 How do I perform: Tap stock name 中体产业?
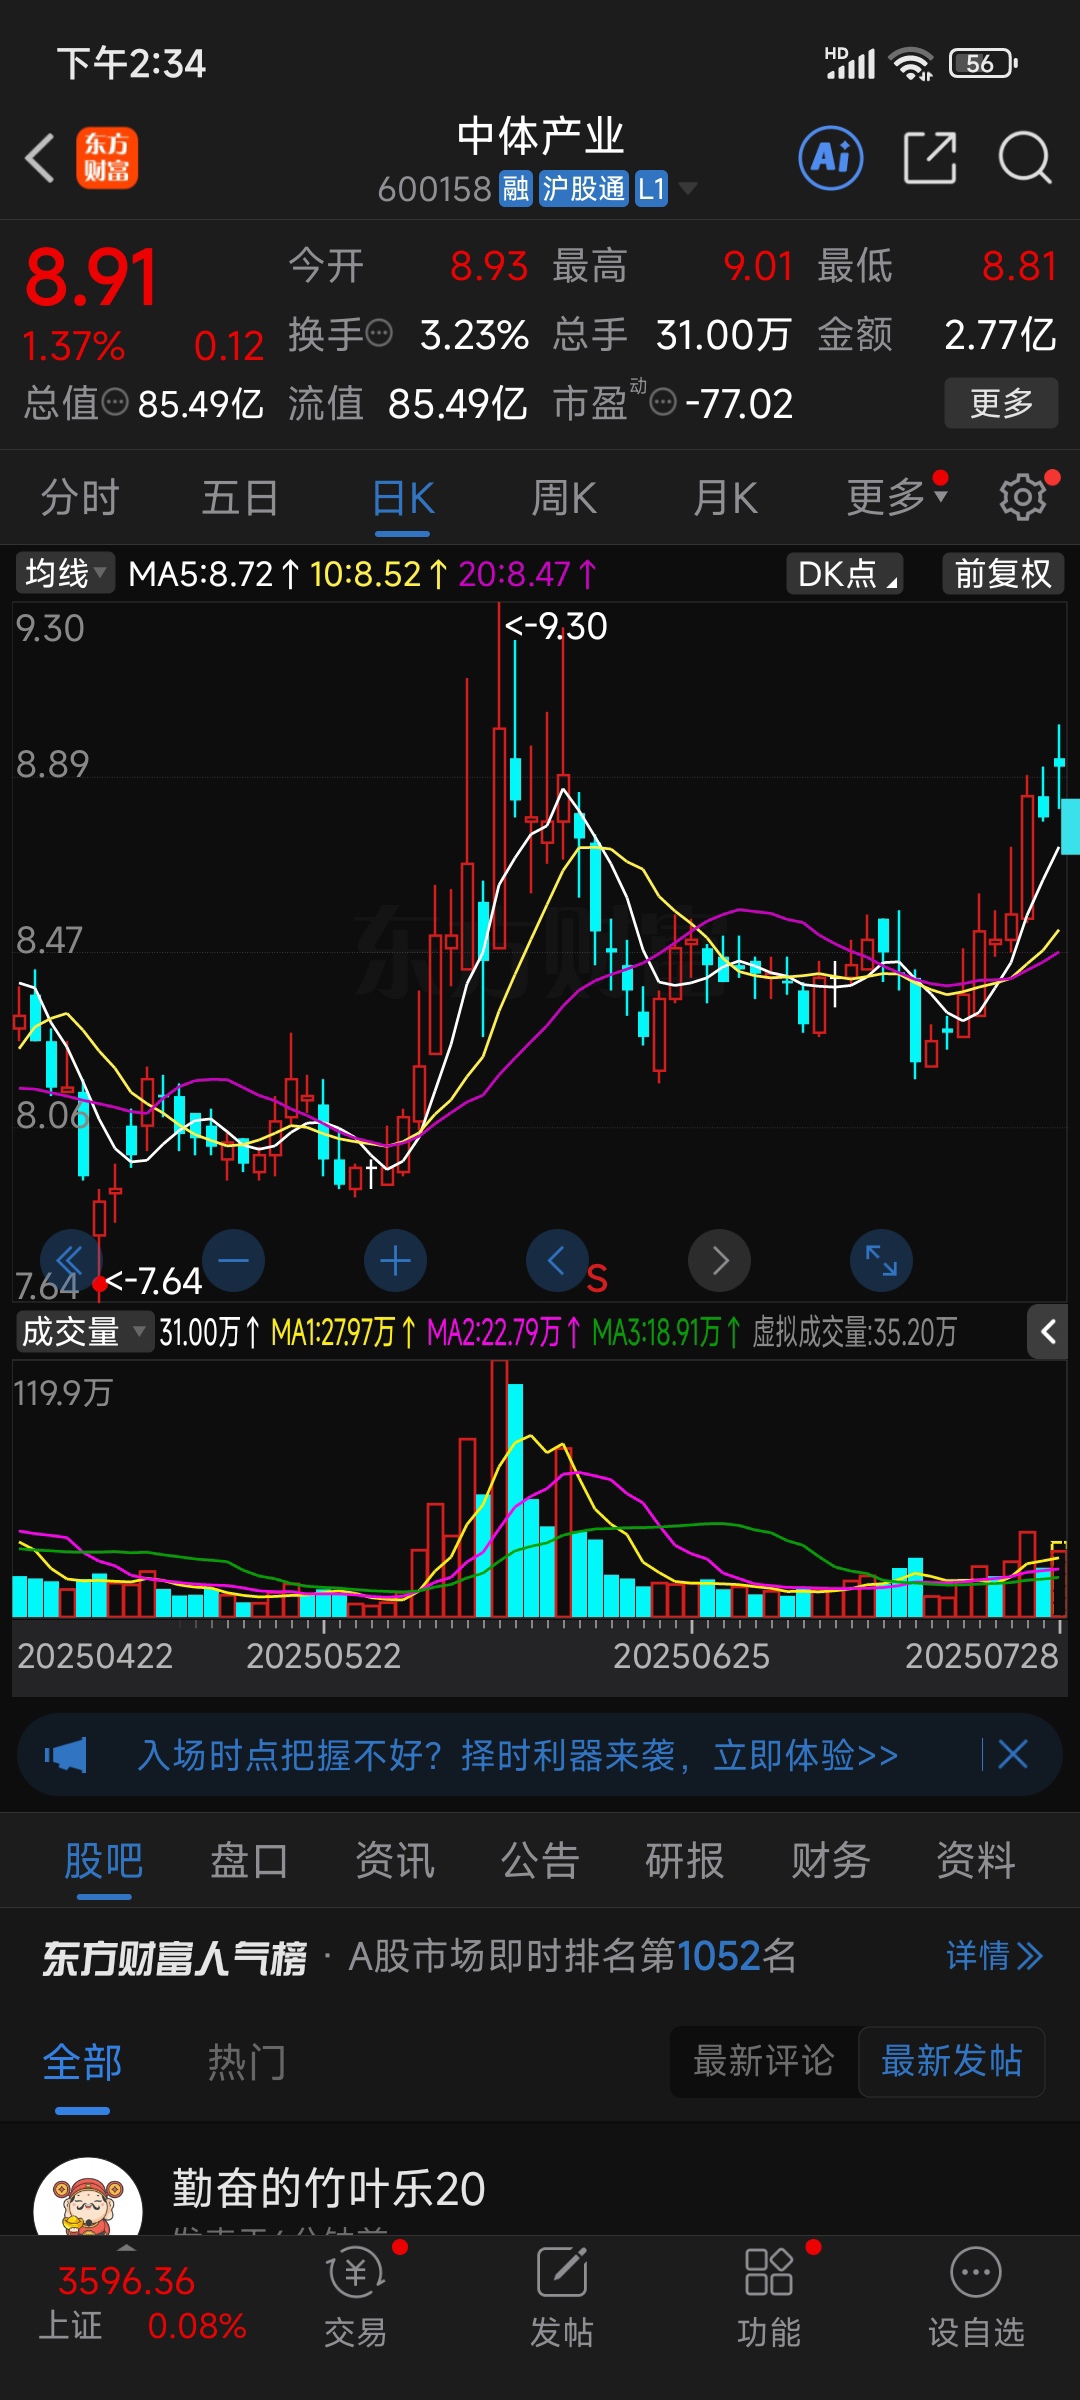(540, 136)
